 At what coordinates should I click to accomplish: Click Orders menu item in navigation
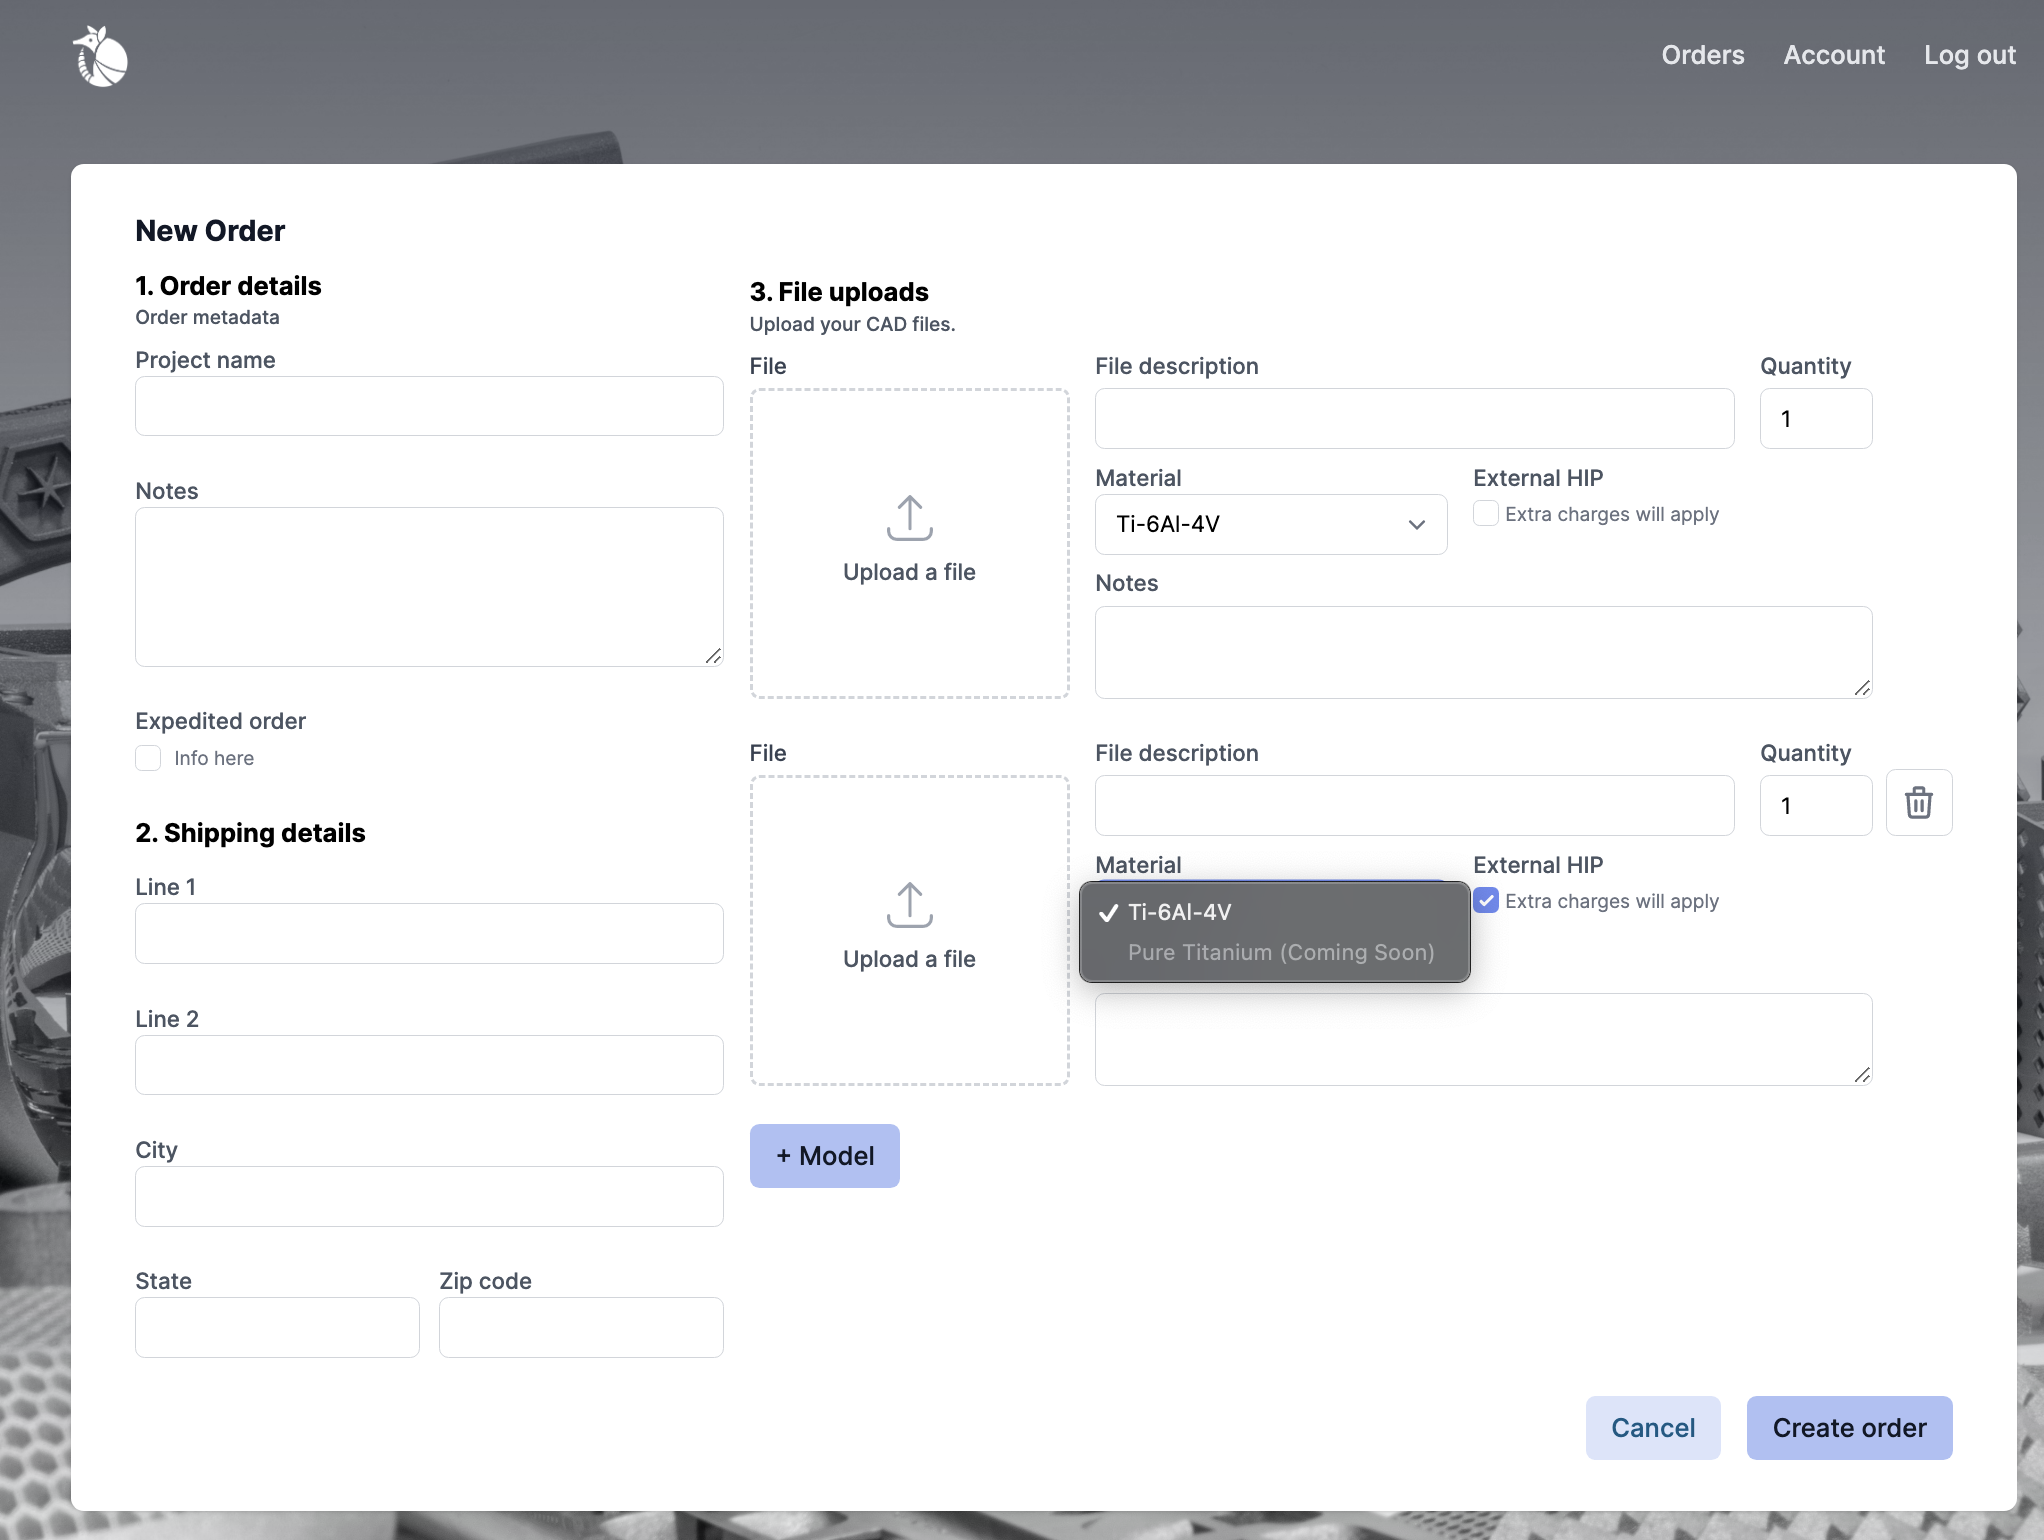pyautogui.click(x=1703, y=52)
